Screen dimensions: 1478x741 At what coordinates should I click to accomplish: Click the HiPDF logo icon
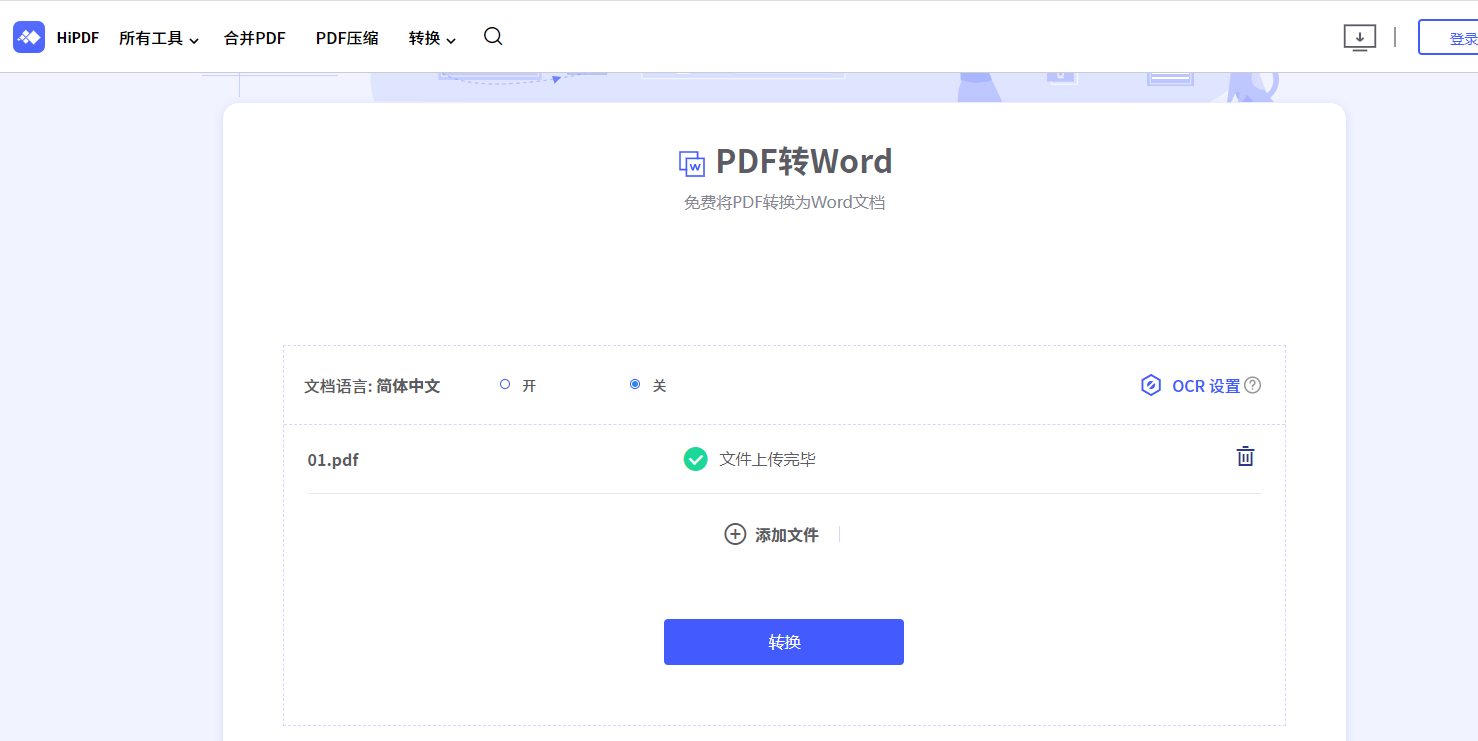(x=28, y=36)
